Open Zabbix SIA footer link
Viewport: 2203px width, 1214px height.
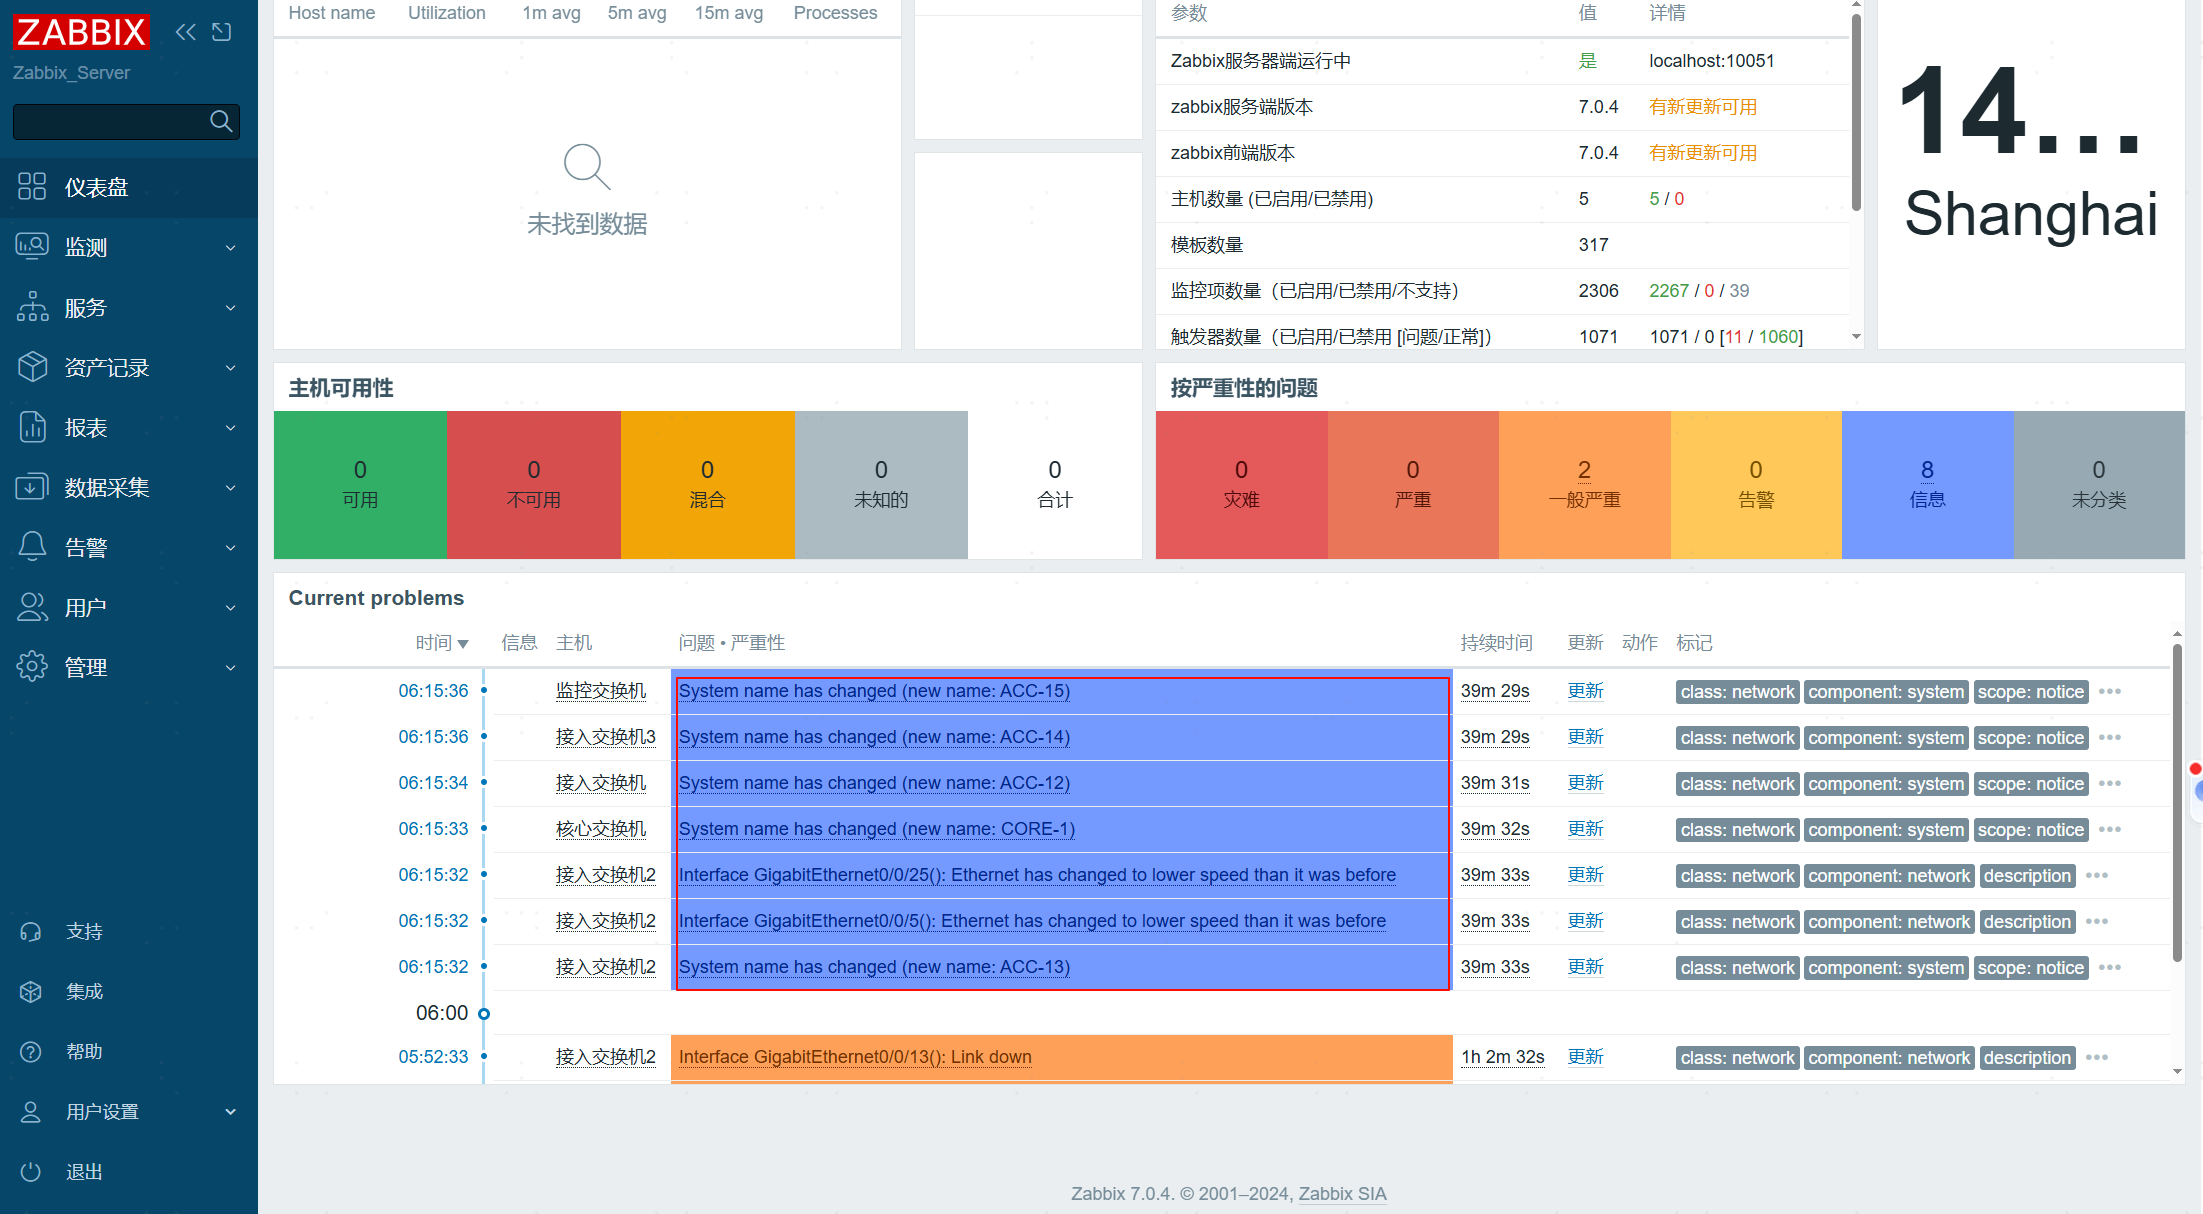tap(1342, 1194)
